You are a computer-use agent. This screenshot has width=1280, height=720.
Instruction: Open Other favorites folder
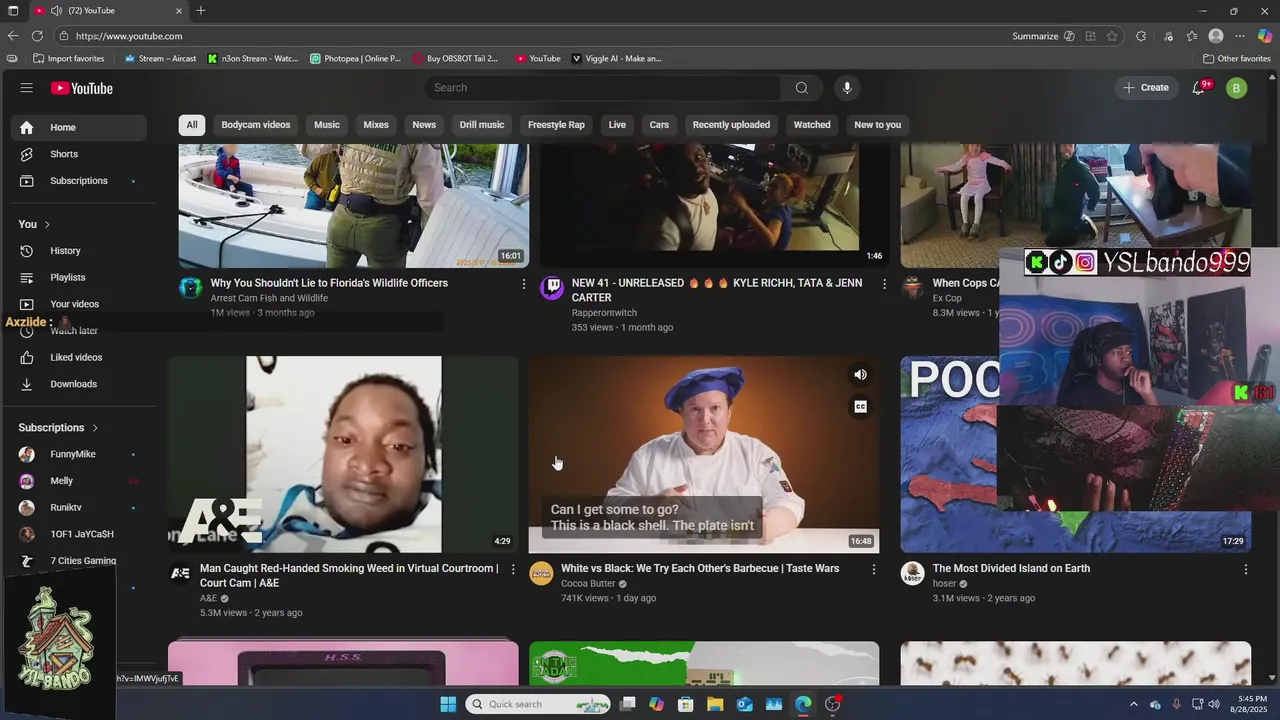(1236, 59)
